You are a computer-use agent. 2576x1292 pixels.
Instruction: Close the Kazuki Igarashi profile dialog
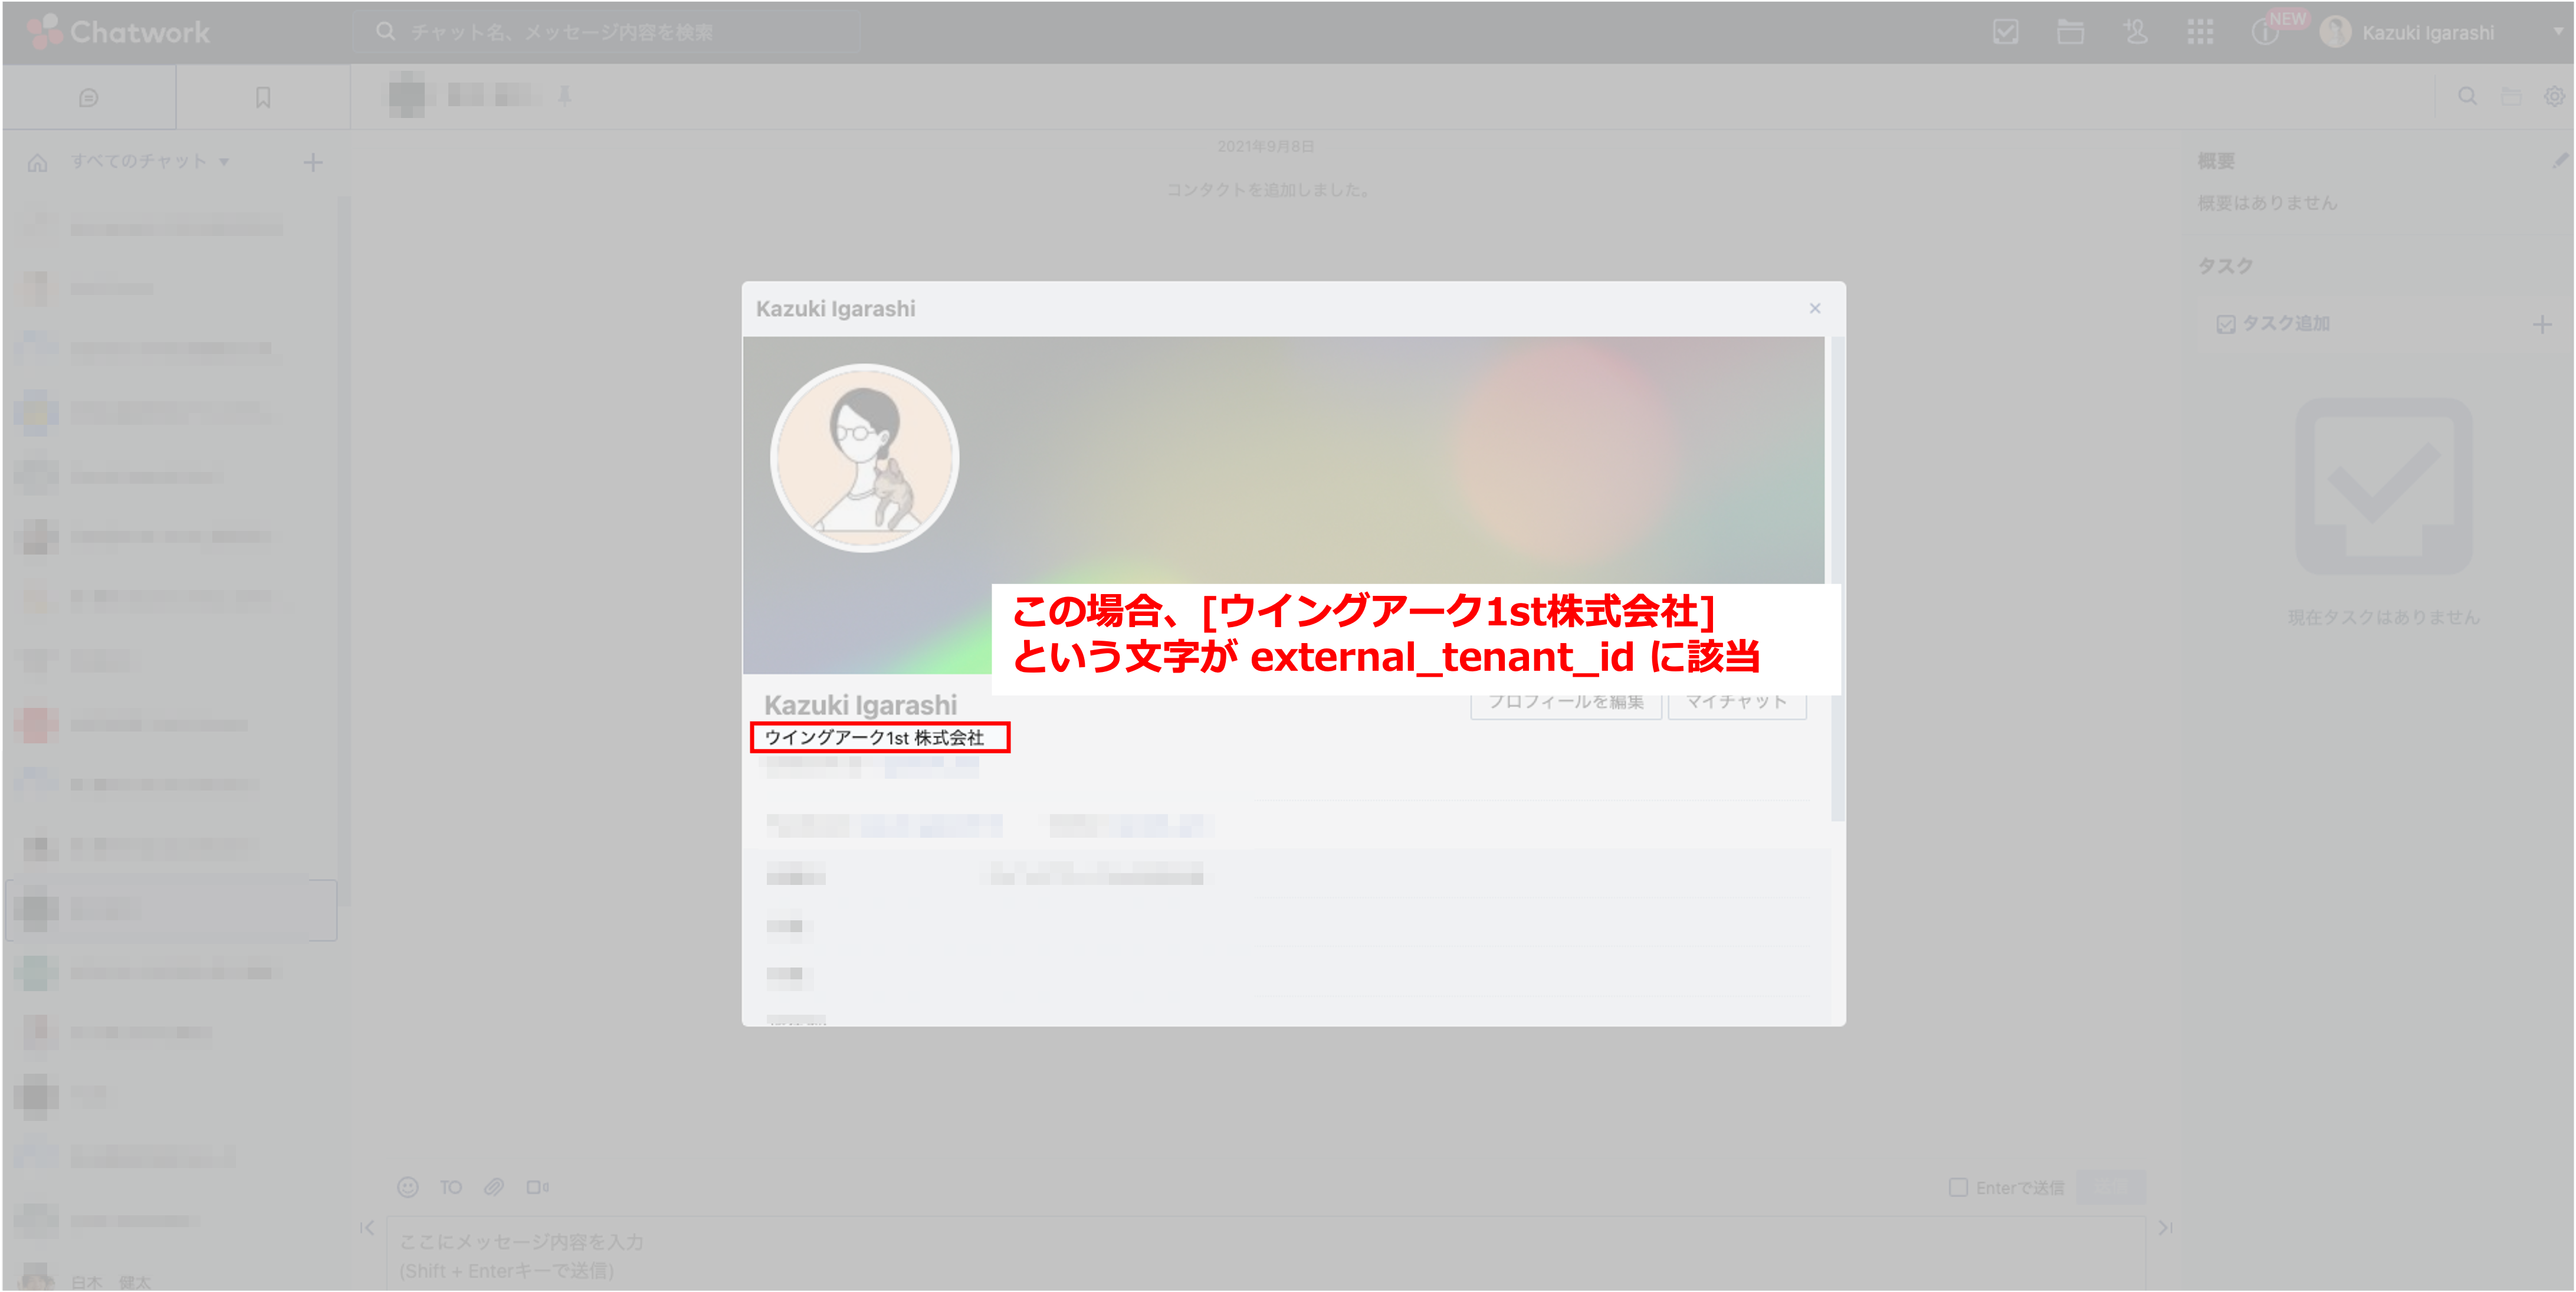coord(1815,308)
